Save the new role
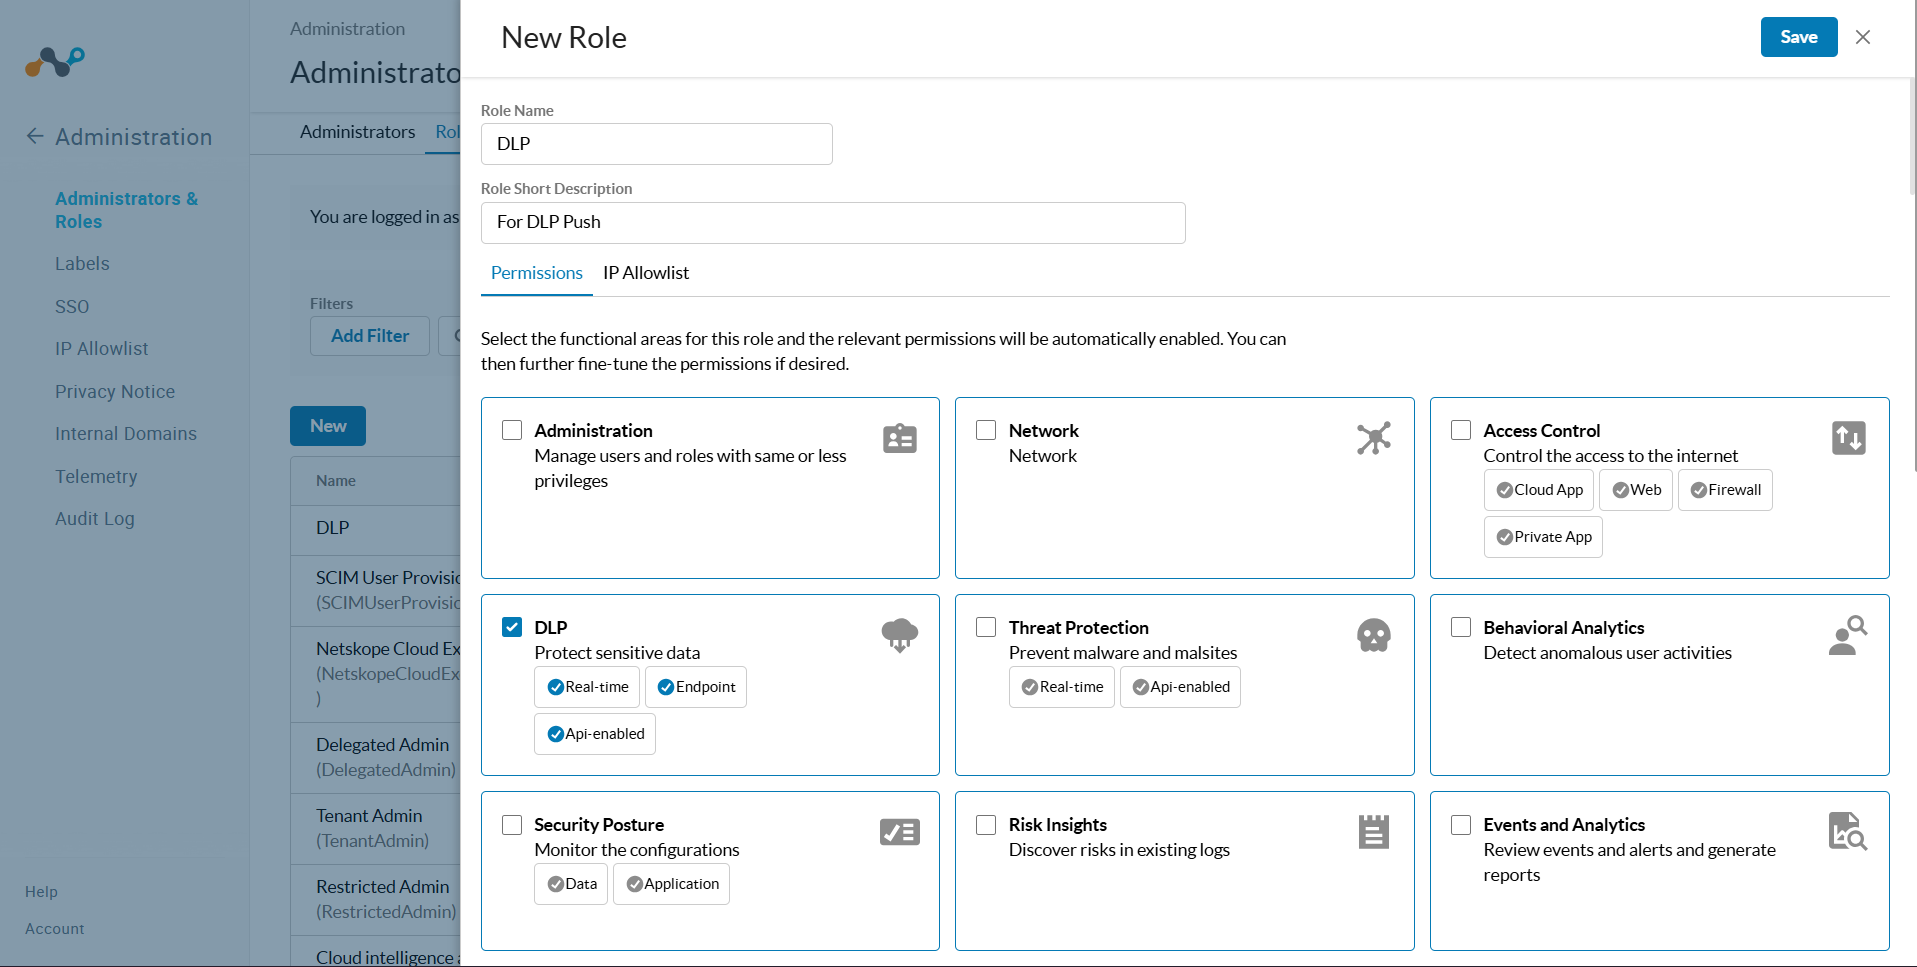1917x967 pixels. pos(1799,37)
